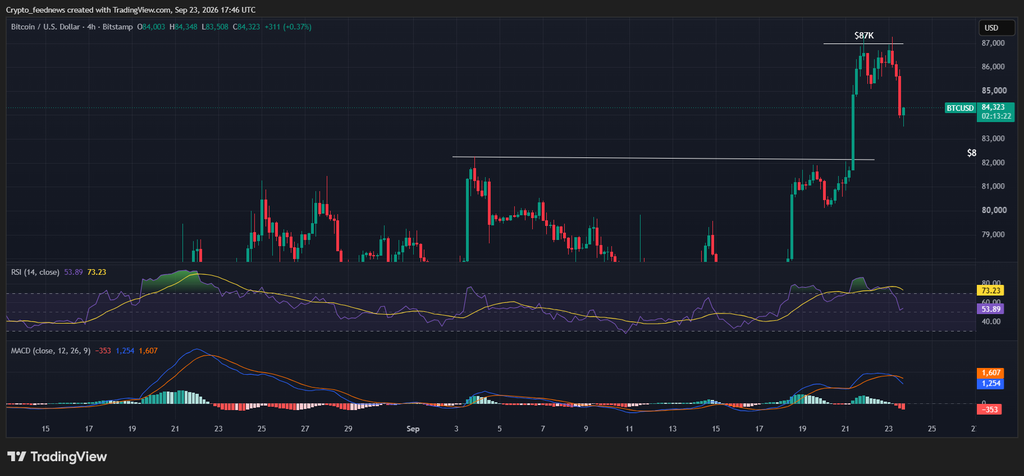This screenshot has width=1024, height=476.
Task: Click the +311 (+0.37%) change value
Action: (x=287, y=27)
